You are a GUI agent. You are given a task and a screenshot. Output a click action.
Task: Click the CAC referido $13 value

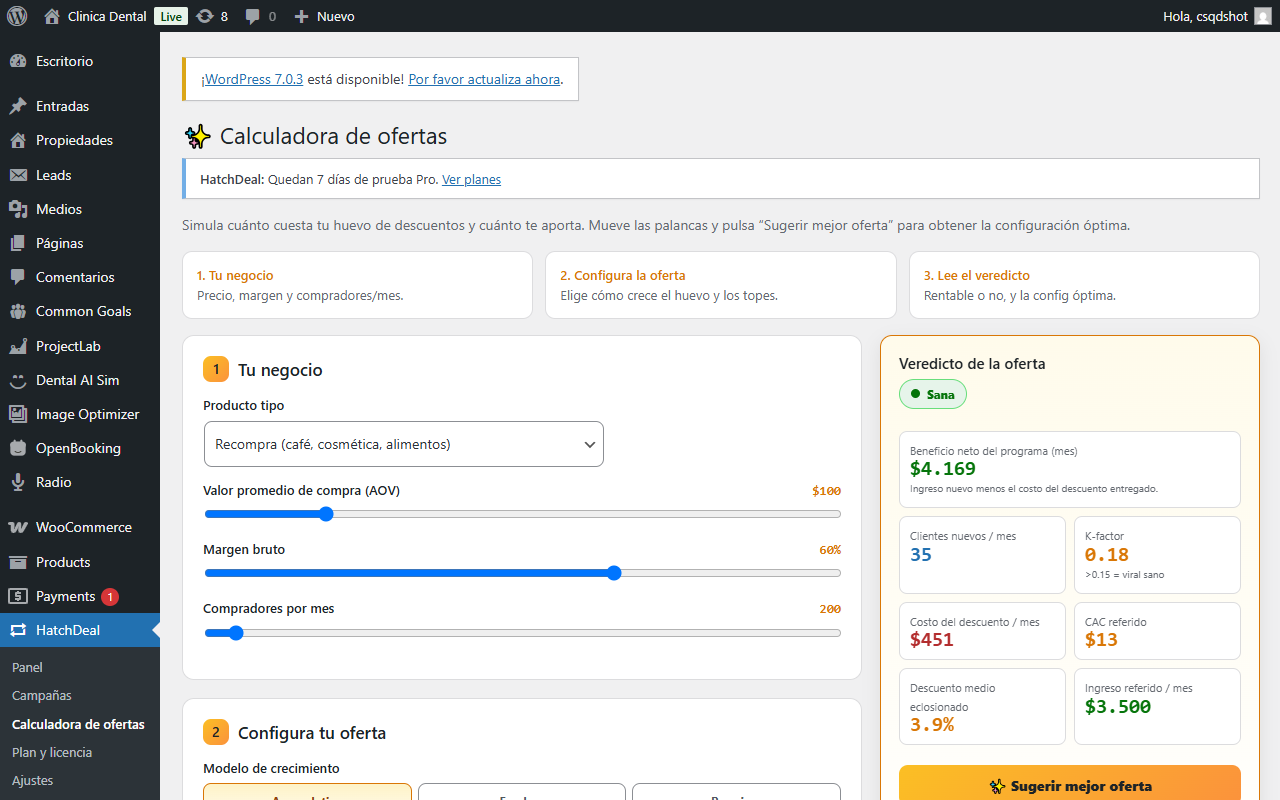[1101, 640]
